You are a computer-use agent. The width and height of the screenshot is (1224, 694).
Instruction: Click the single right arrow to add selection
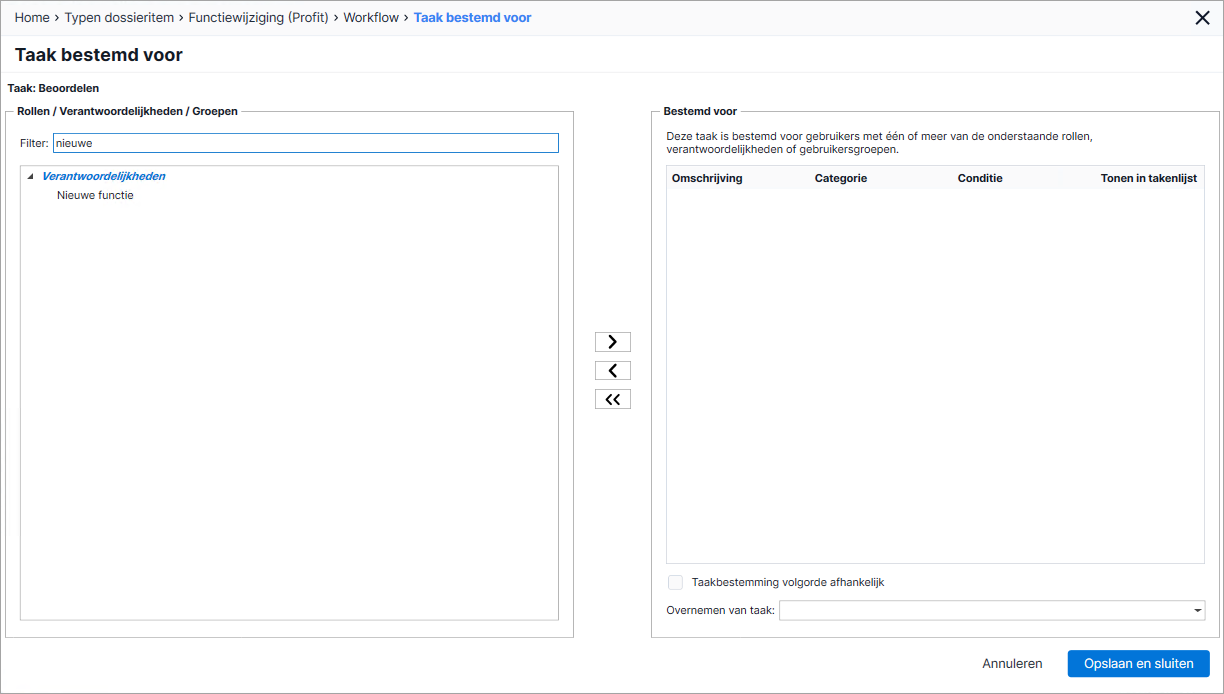click(x=613, y=342)
